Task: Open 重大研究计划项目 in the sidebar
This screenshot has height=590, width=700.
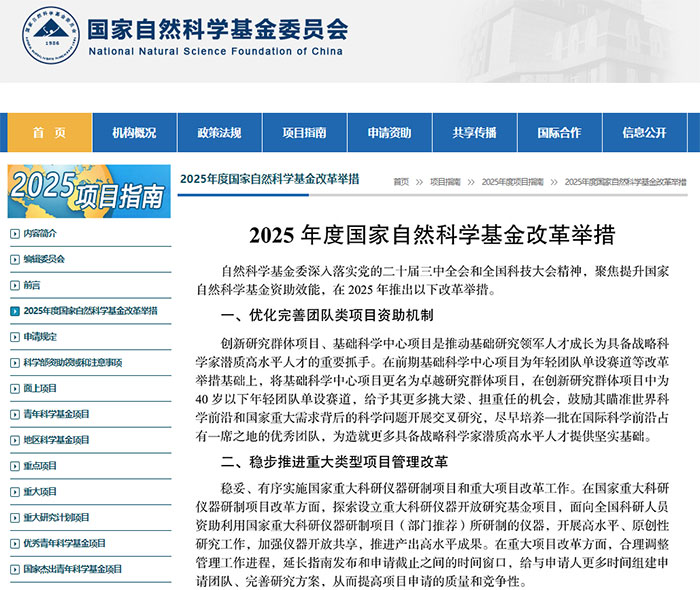Action: (56, 518)
